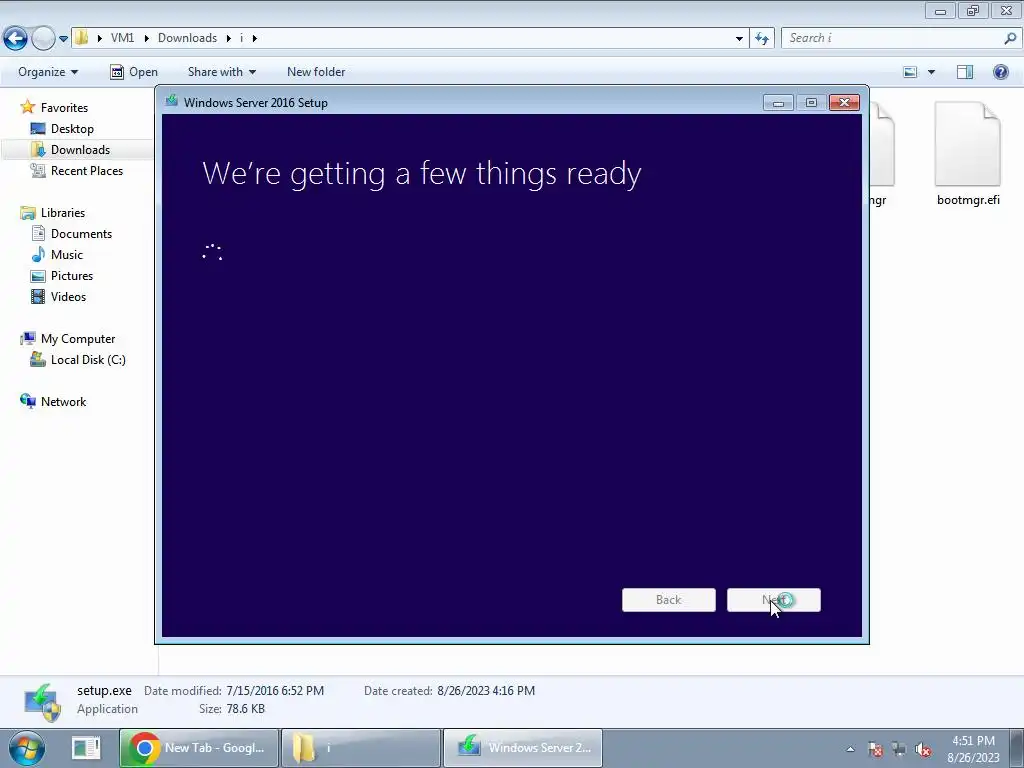Viewport: 1024px width, 768px height.
Task: Open the views dropdown arrow
Action: [x=931, y=72]
